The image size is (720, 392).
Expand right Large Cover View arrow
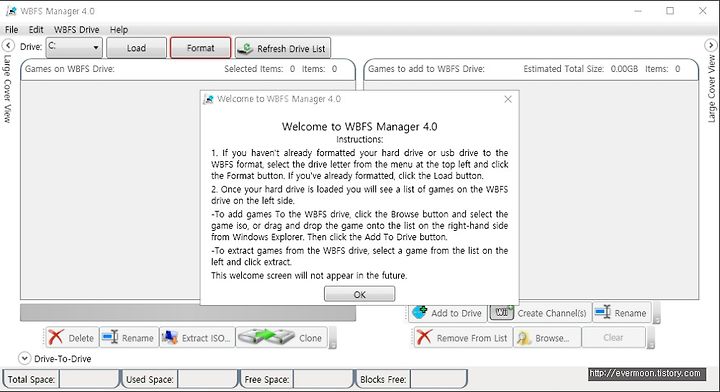(x=710, y=45)
